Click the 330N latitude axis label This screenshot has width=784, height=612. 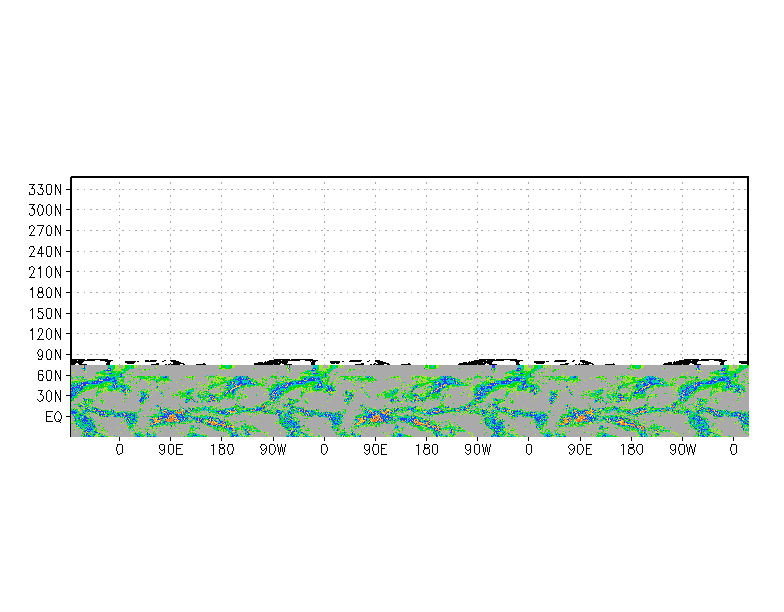coord(45,190)
